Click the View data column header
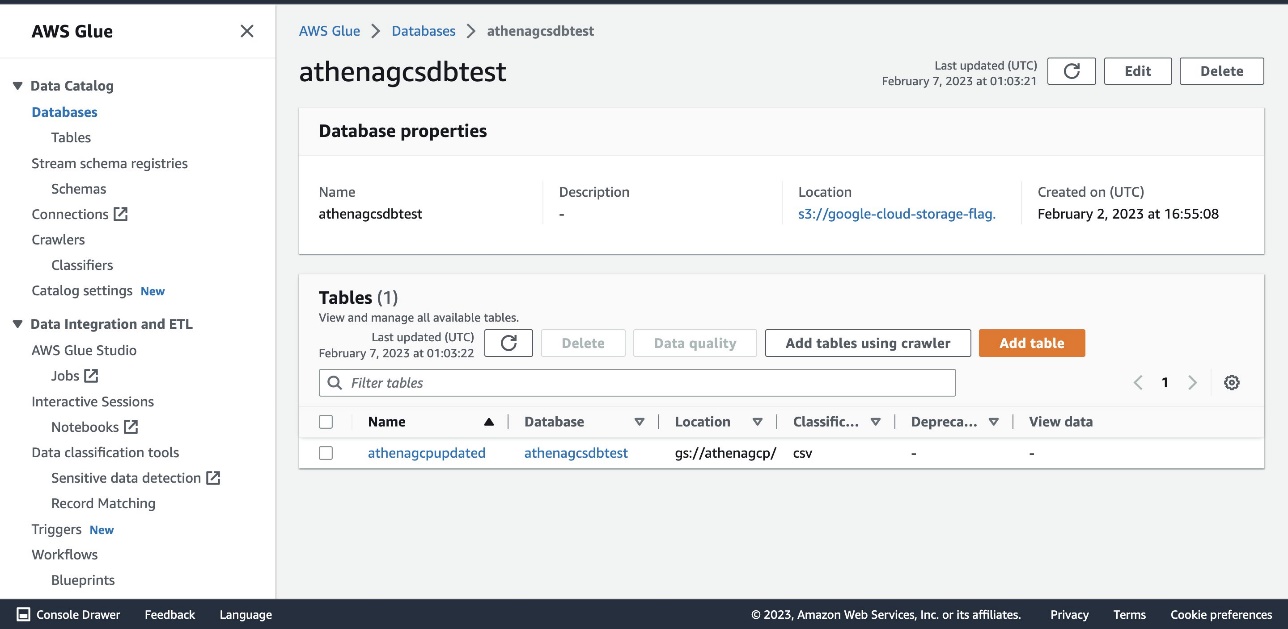1288x629 pixels. pyautogui.click(x=1061, y=422)
